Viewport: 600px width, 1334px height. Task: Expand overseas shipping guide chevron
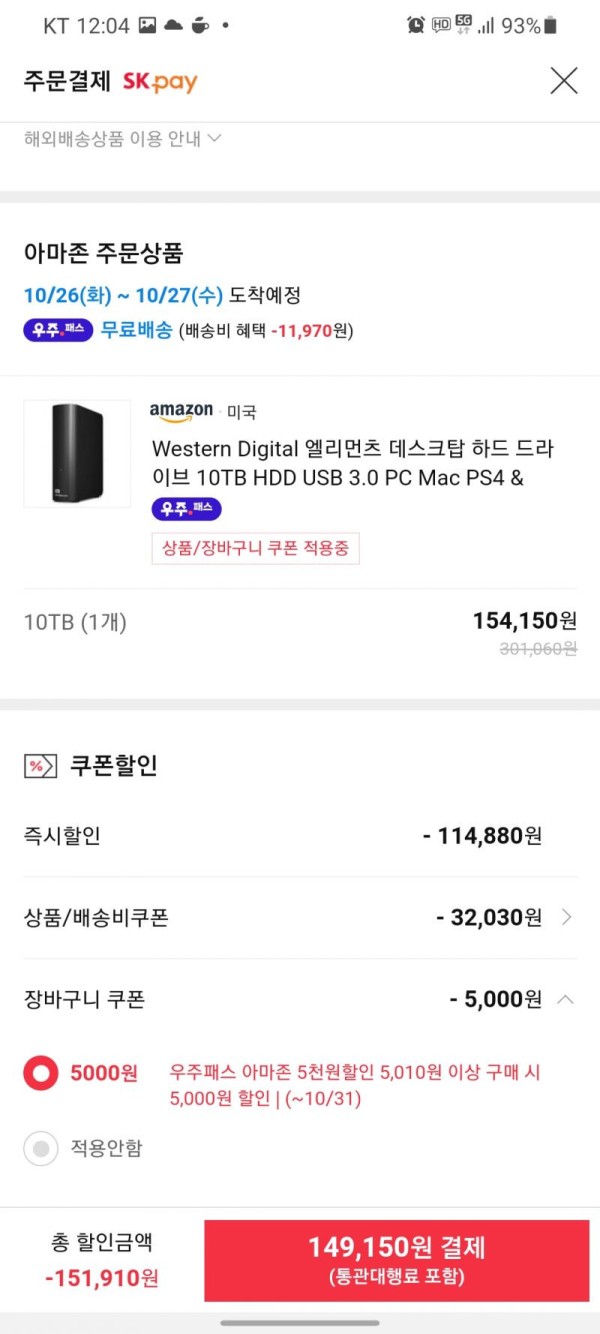click(214, 139)
